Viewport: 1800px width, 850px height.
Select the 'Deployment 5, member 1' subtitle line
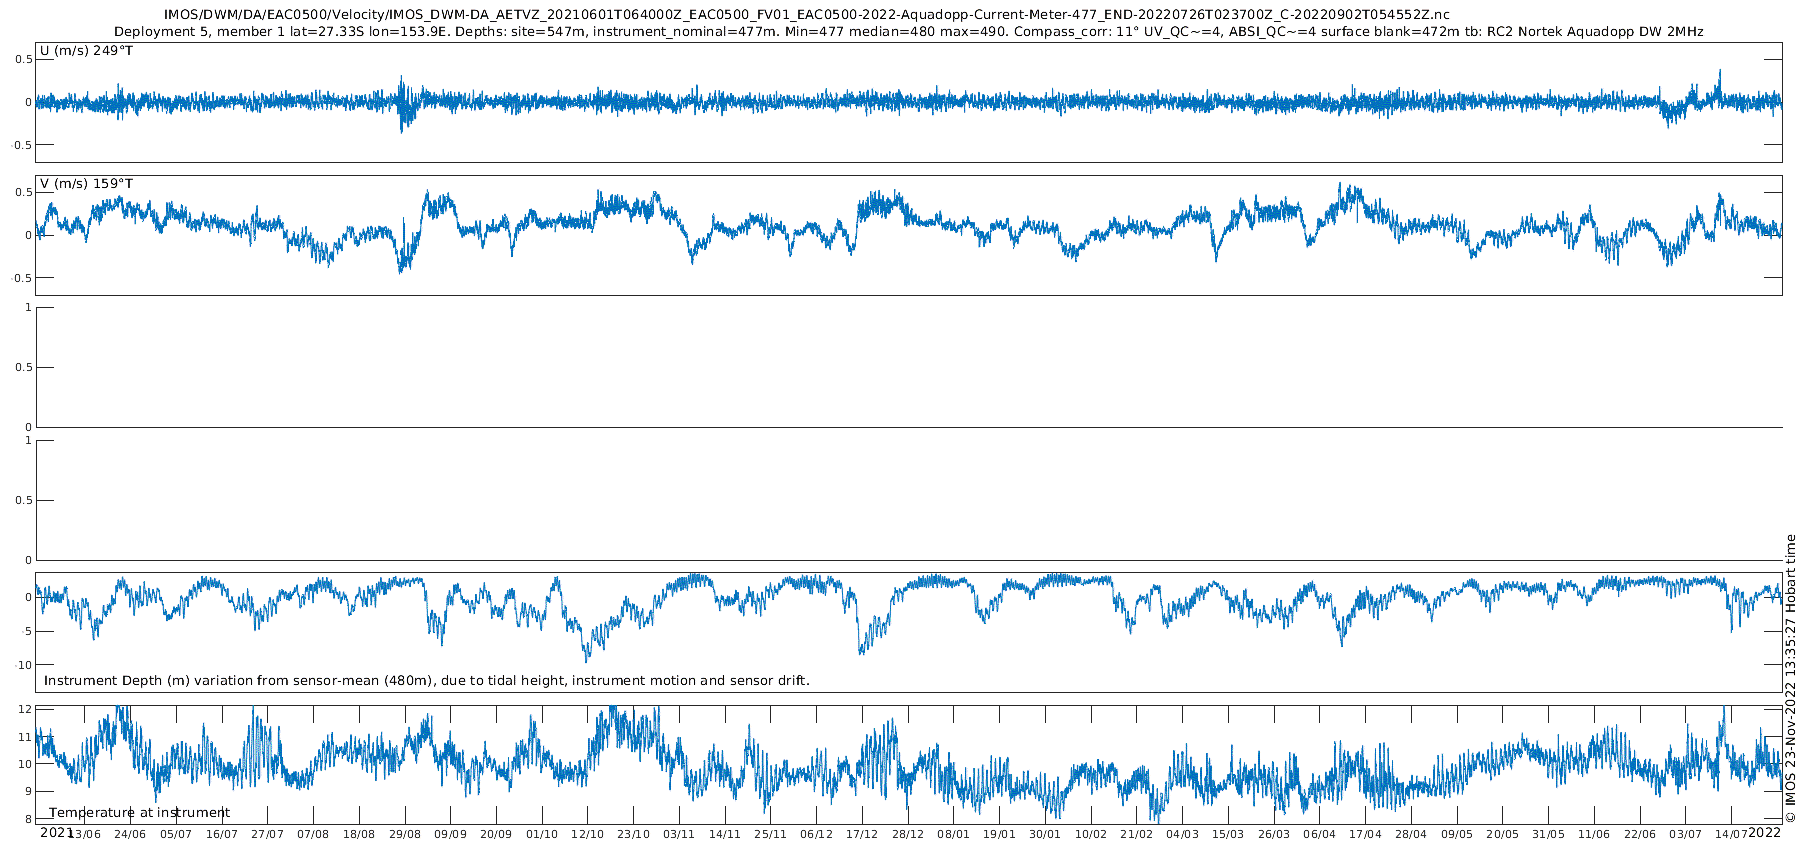908,32
